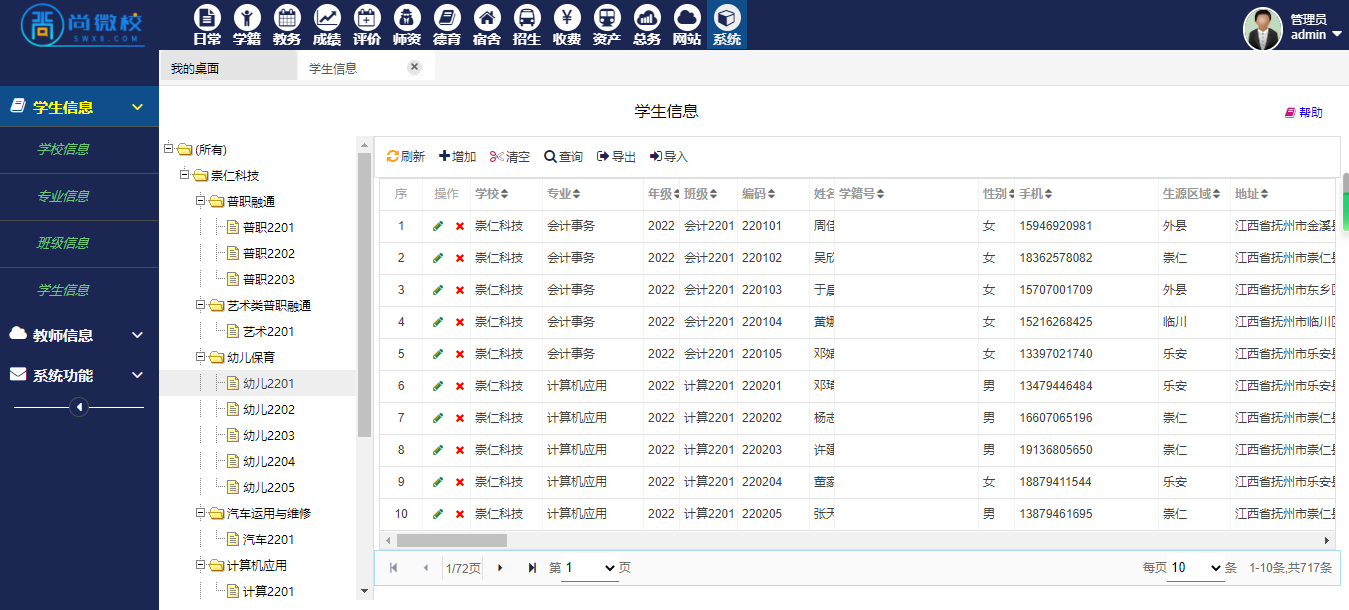Collapse the 普职融通 tree node
Image resolution: width=1349 pixels, height=610 pixels.
200,201
